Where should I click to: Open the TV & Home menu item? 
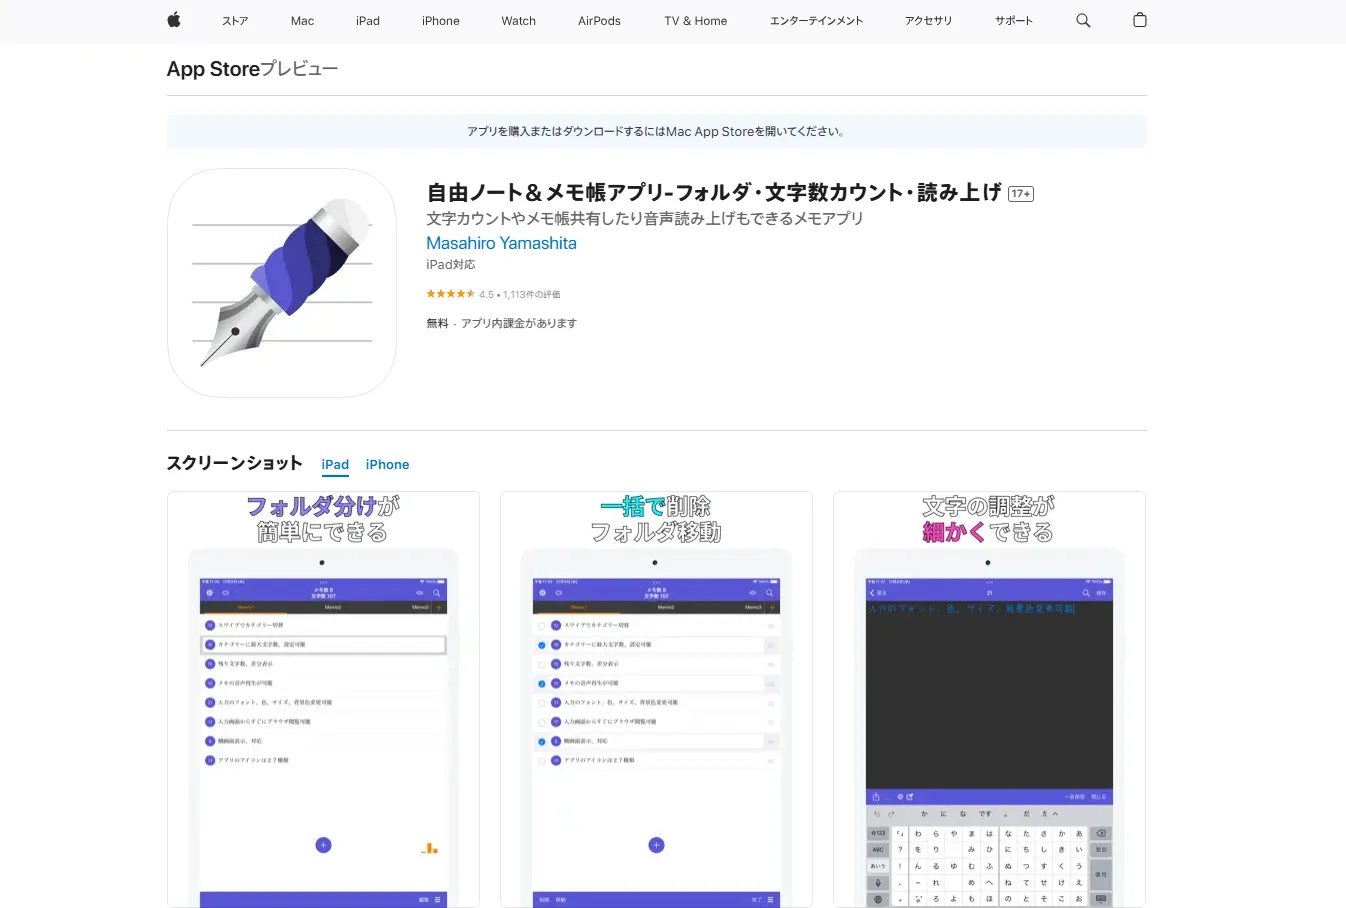pyautogui.click(x=696, y=20)
